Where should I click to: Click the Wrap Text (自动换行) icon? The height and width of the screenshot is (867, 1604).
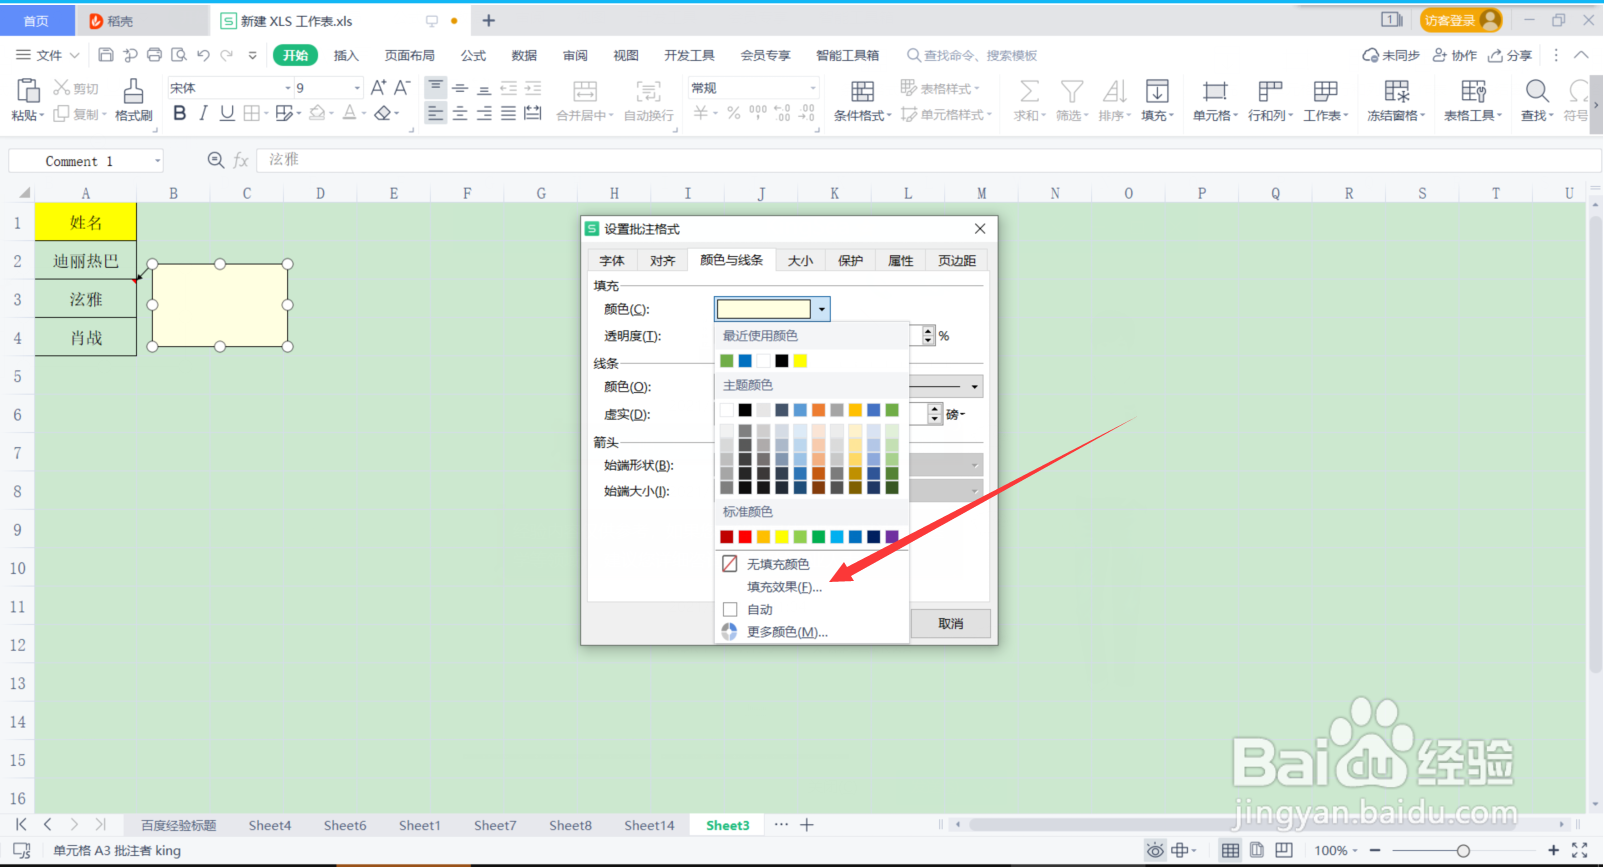[x=649, y=92]
